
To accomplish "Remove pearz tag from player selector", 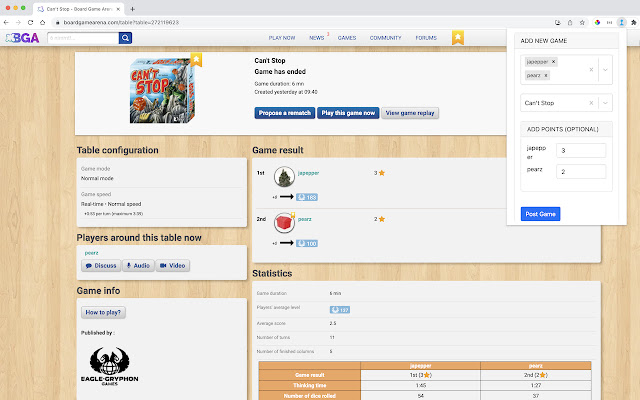I will coord(546,76).
